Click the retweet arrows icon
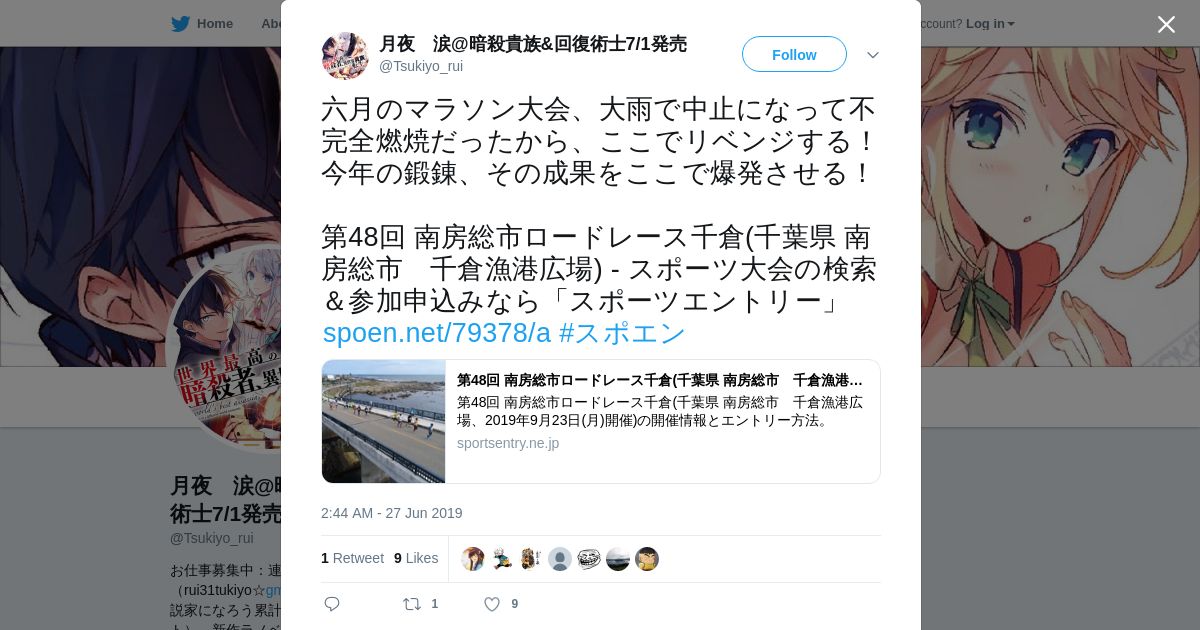The image size is (1200, 630). pos(411,604)
